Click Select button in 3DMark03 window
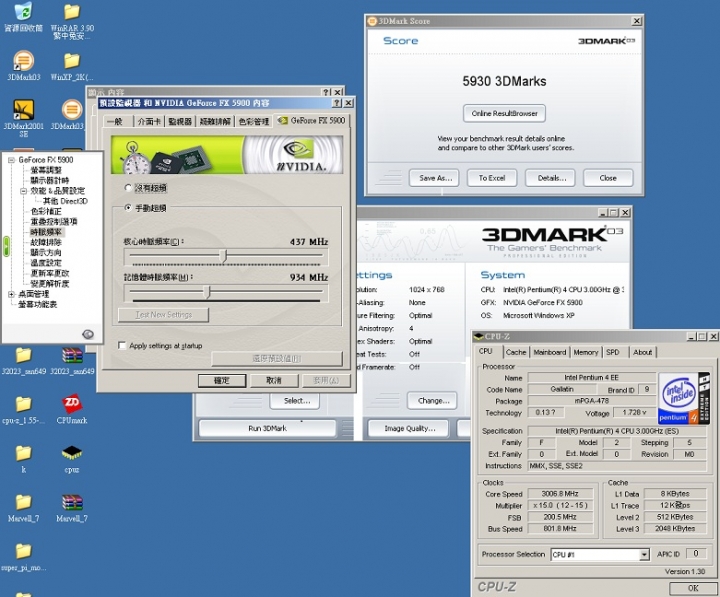The image size is (720, 597). coord(297,400)
